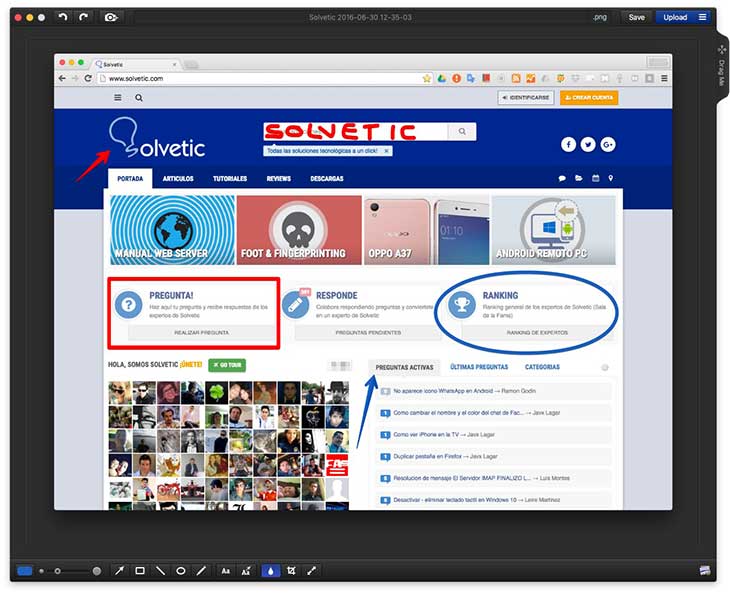Click the REALIZAR PREGUNTA button
The height and width of the screenshot is (594, 730).
point(202,332)
